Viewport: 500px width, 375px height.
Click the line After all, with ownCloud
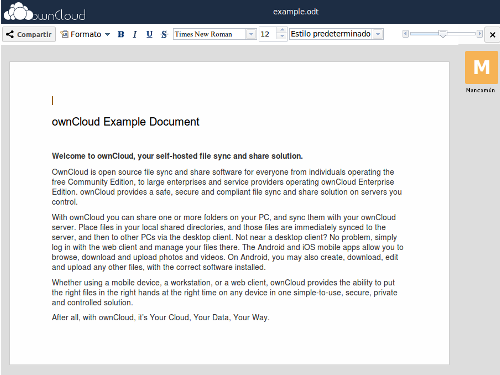[x=160, y=317]
